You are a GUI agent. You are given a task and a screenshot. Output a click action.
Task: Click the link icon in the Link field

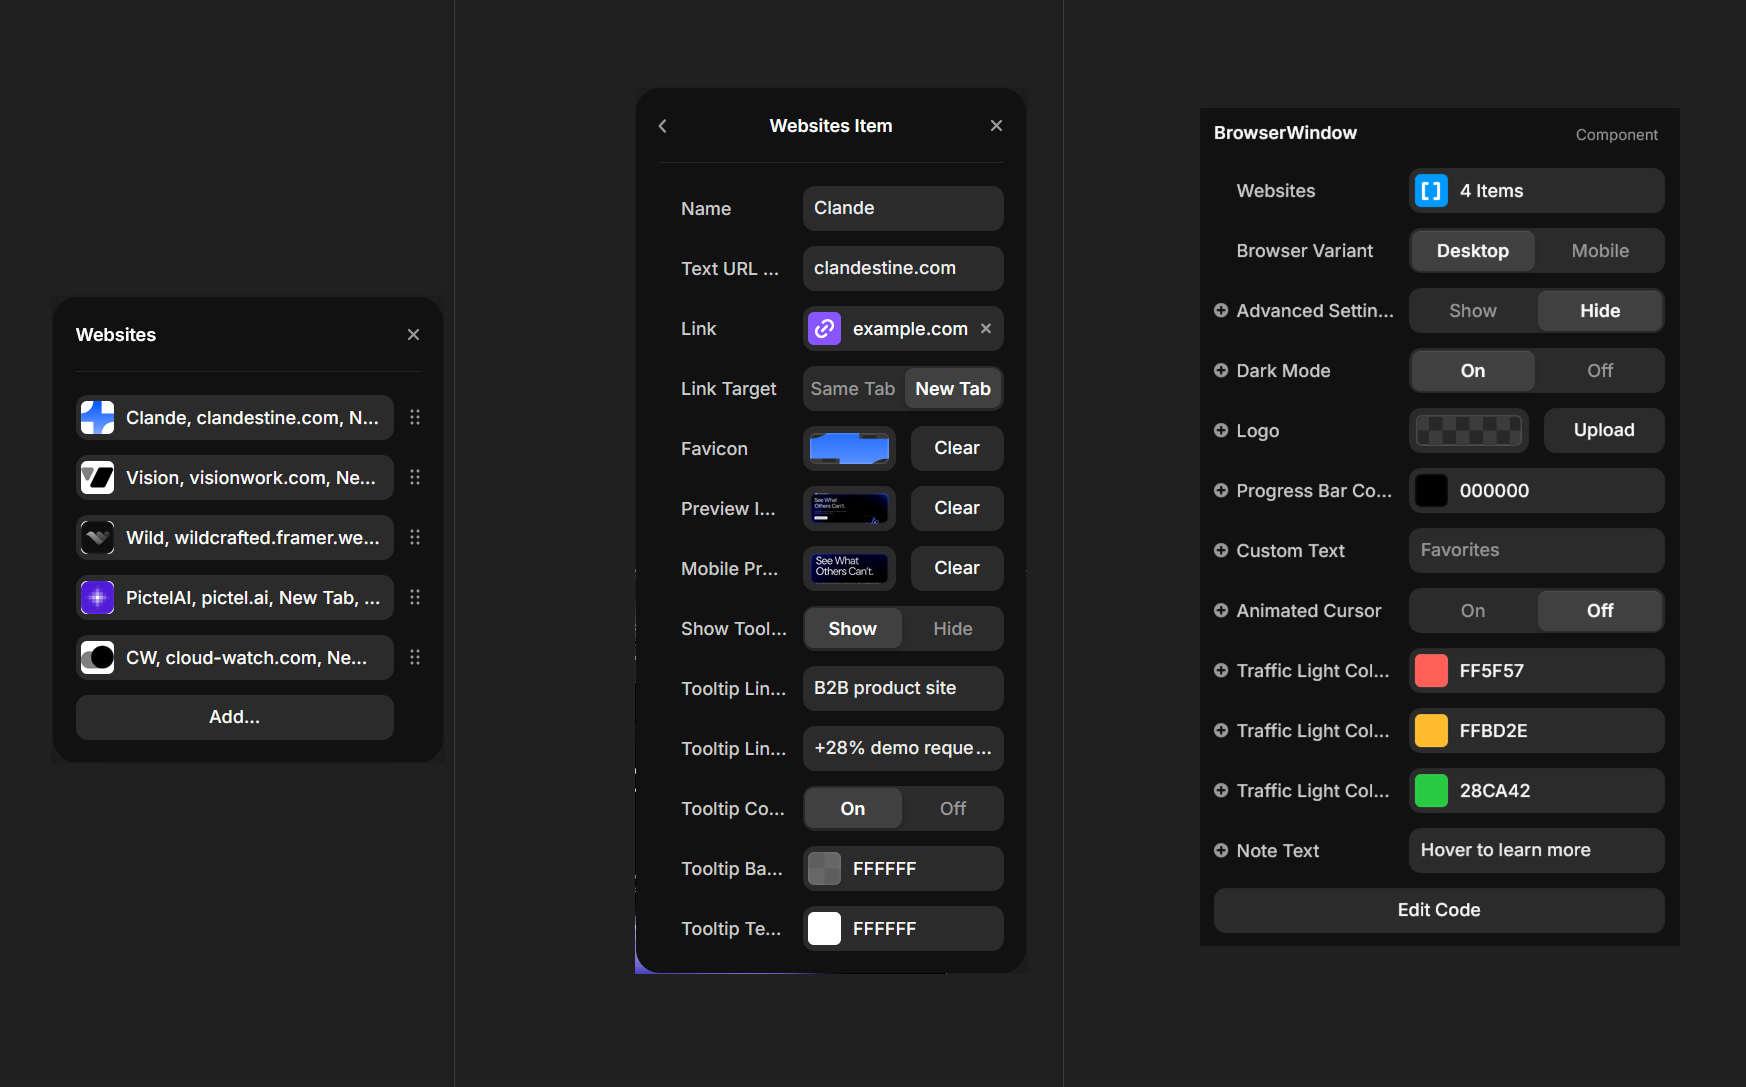824,328
